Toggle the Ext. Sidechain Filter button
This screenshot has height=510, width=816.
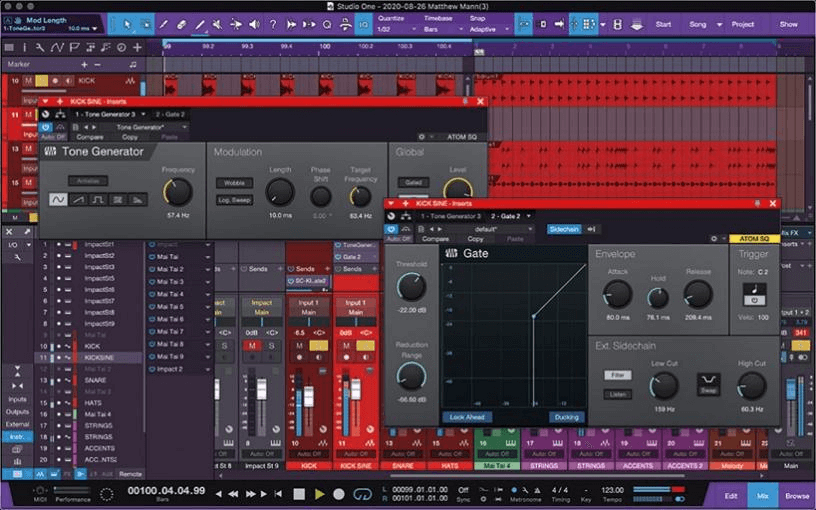pos(618,375)
